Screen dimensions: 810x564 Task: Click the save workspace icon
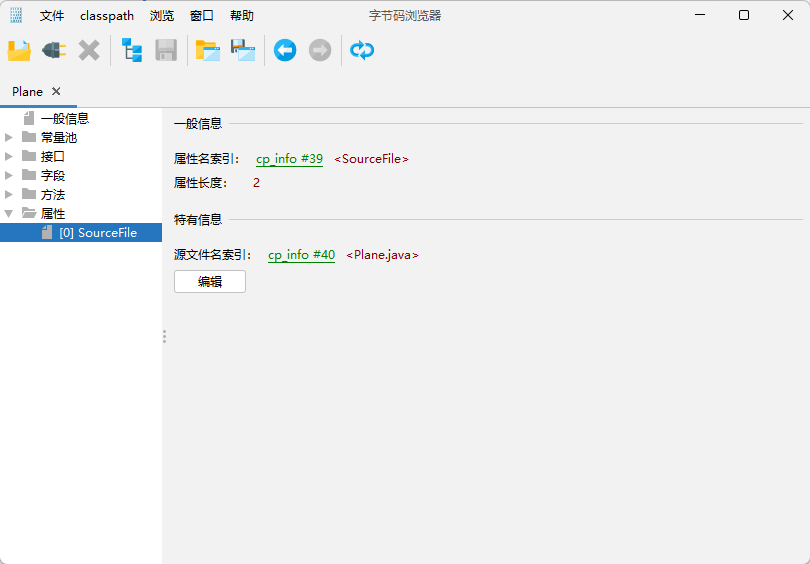243,50
